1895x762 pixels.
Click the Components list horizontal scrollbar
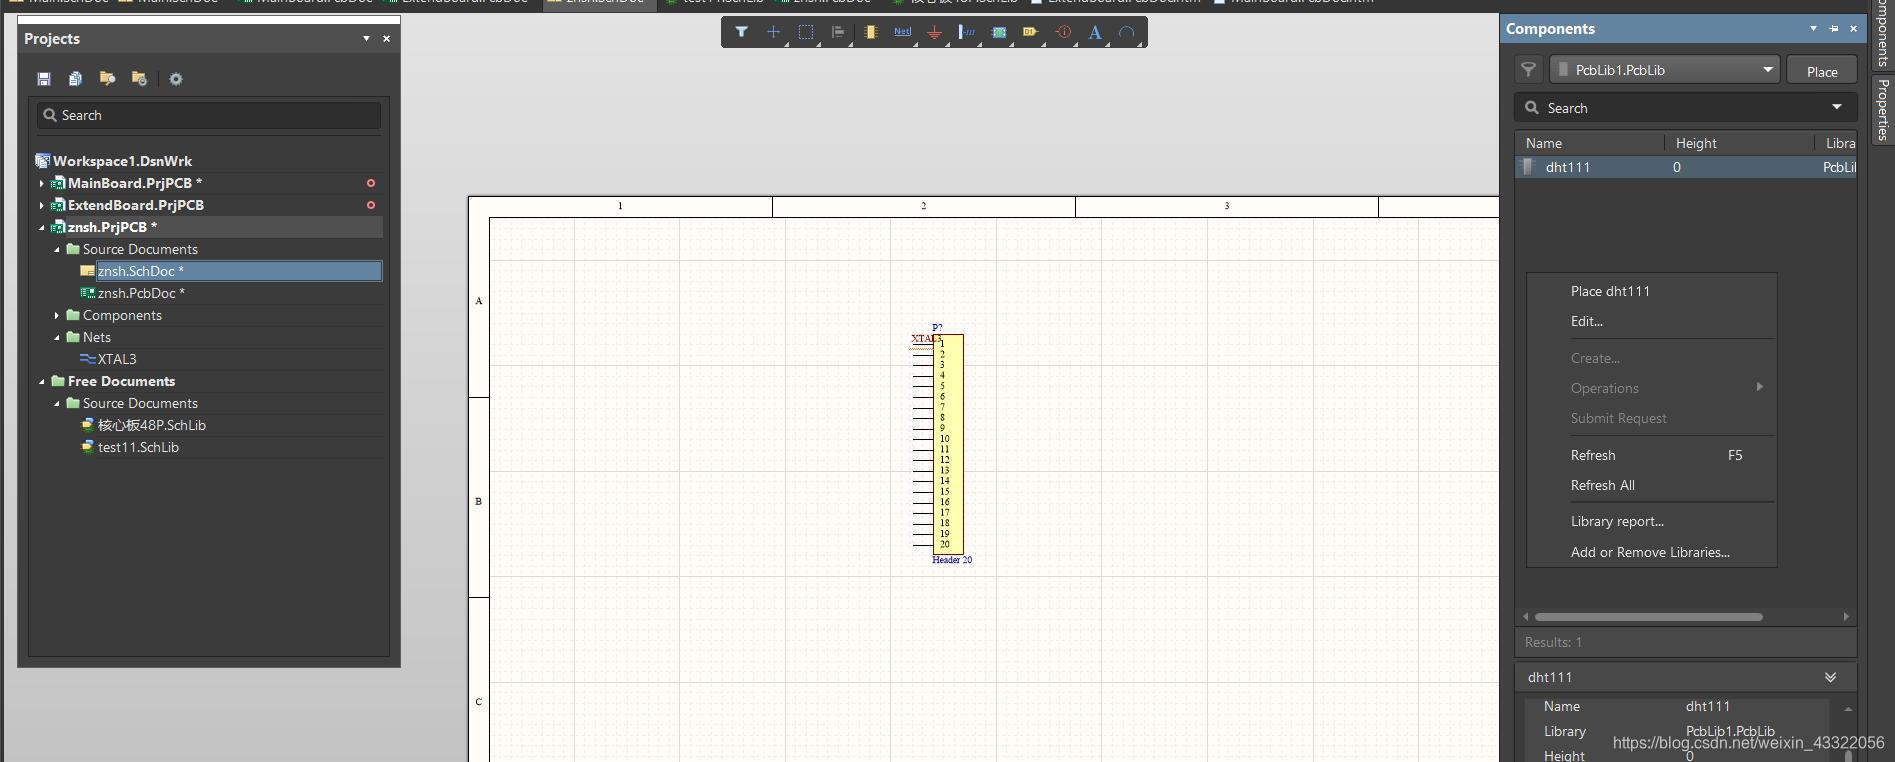[1648, 617]
